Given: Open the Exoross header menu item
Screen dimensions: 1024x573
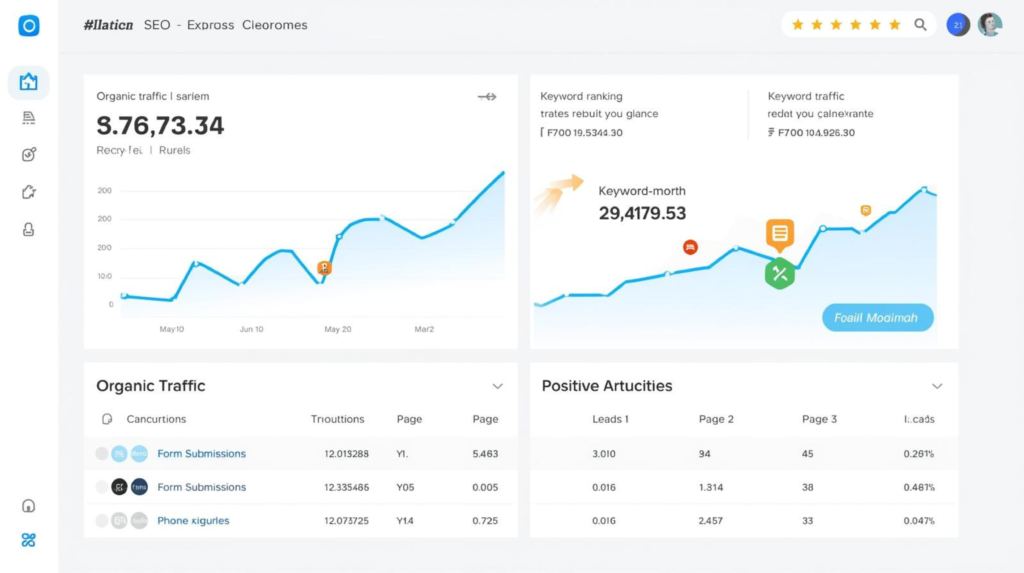Looking at the screenshot, I should point(210,25).
